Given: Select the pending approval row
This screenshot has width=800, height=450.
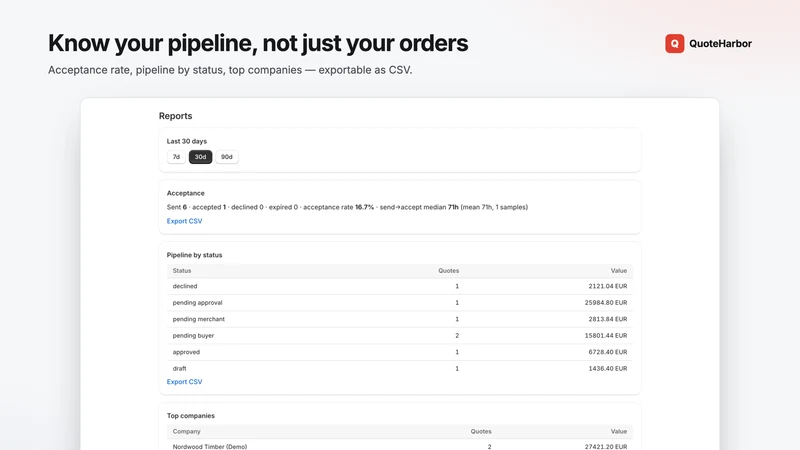Looking at the screenshot, I should [399, 303].
